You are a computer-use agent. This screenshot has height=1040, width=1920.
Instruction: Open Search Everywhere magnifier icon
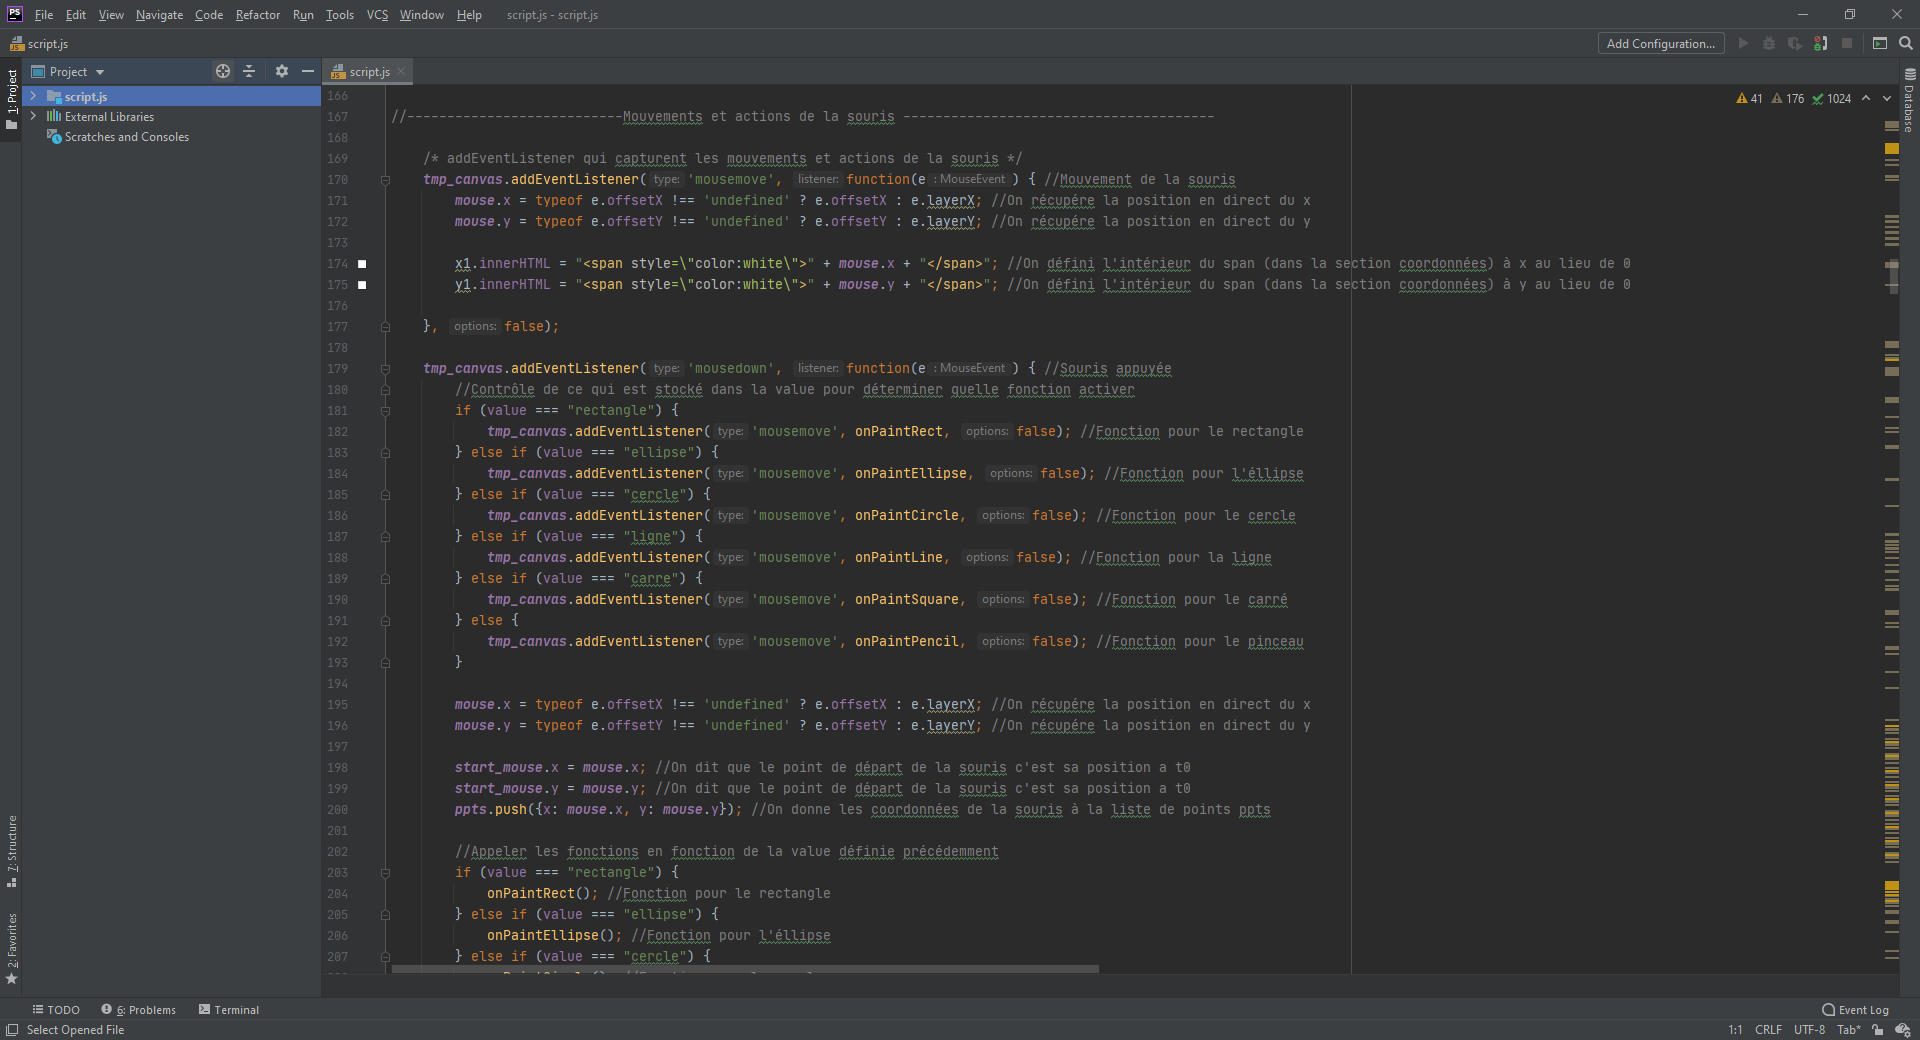pos(1906,43)
